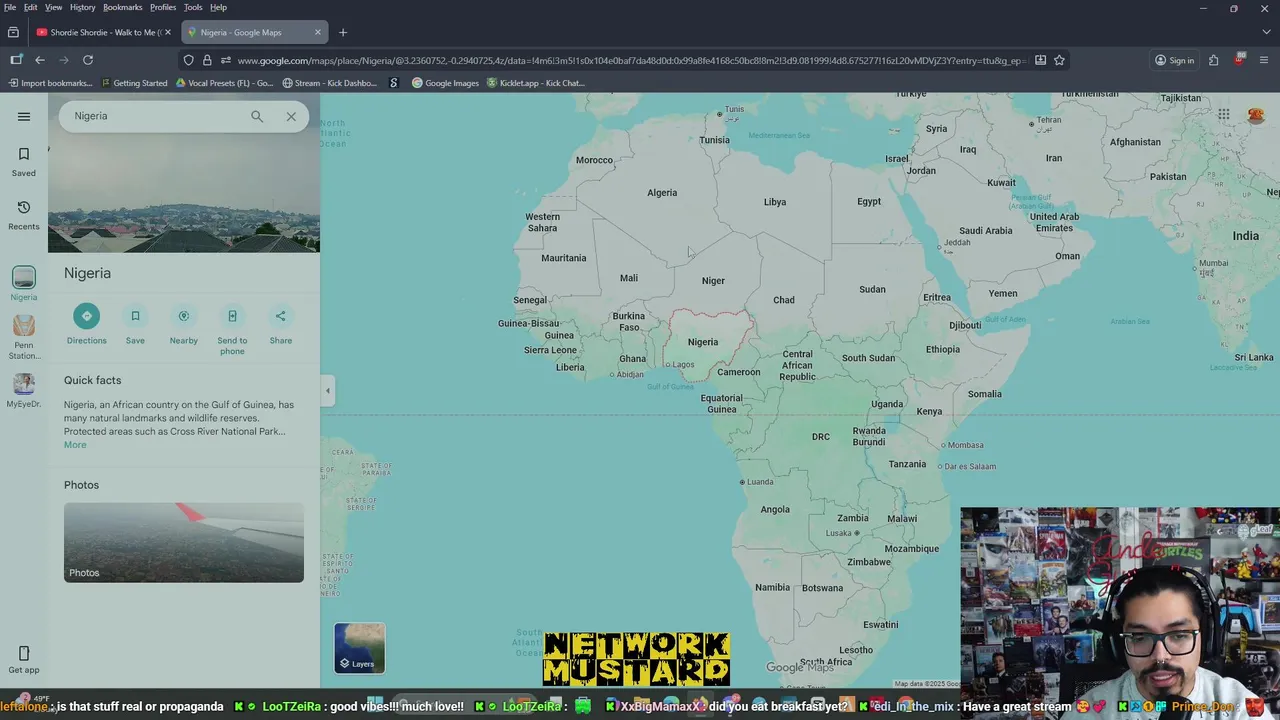Click the Algeria label on the map
This screenshot has height=720, width=1280.
662,193
